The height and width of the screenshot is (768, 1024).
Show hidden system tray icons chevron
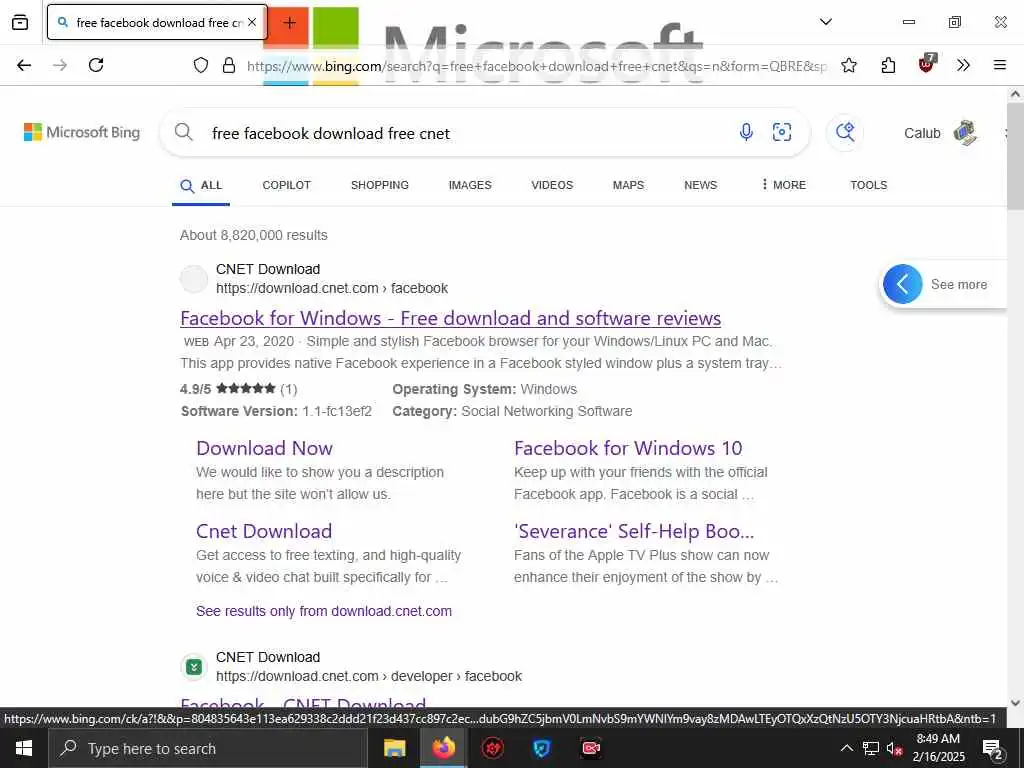pyautogui.click(x=846, y=748)
